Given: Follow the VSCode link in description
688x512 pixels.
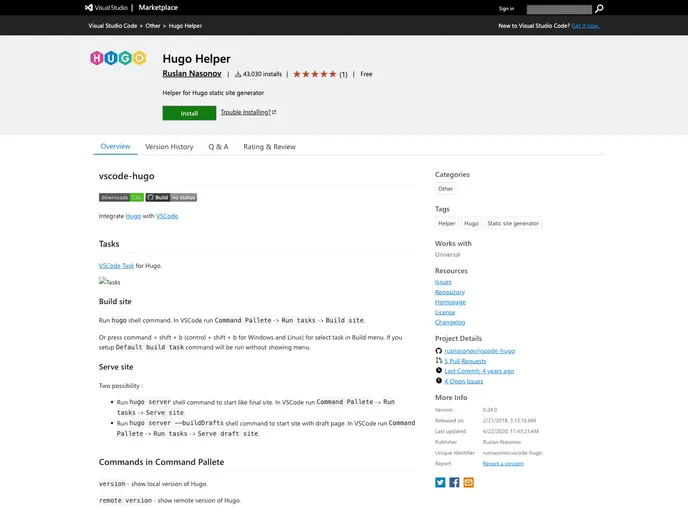Looking at the screenshot, I should tap(167, 216).
